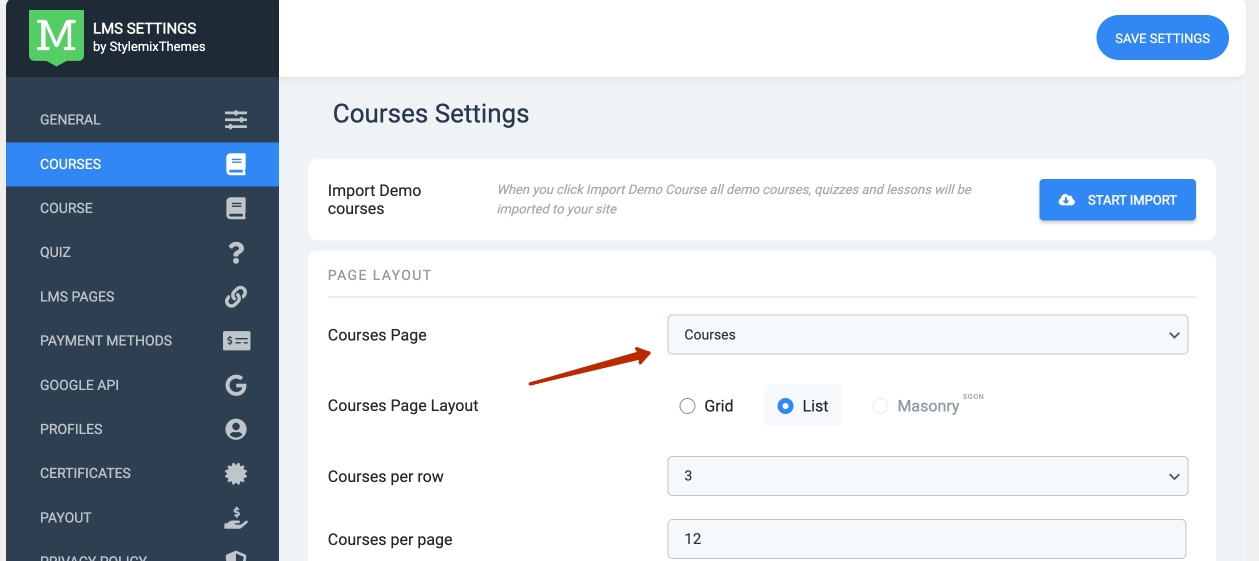Screen dimensions: 1259x561
Task: Open the Courses Page dropdown
Action: [x=927, y=335]
